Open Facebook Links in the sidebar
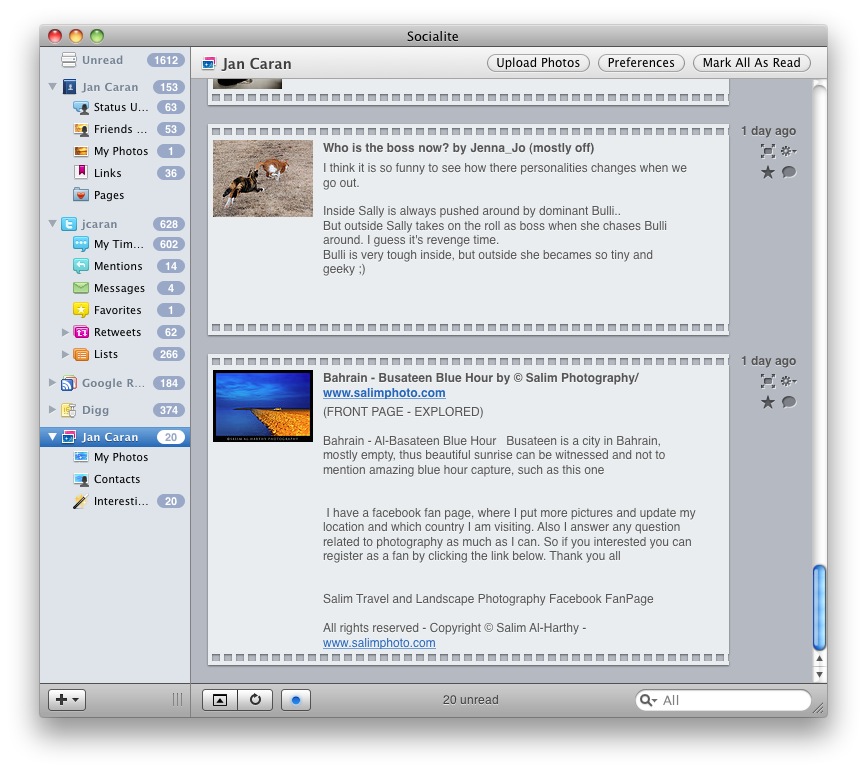 107,173
